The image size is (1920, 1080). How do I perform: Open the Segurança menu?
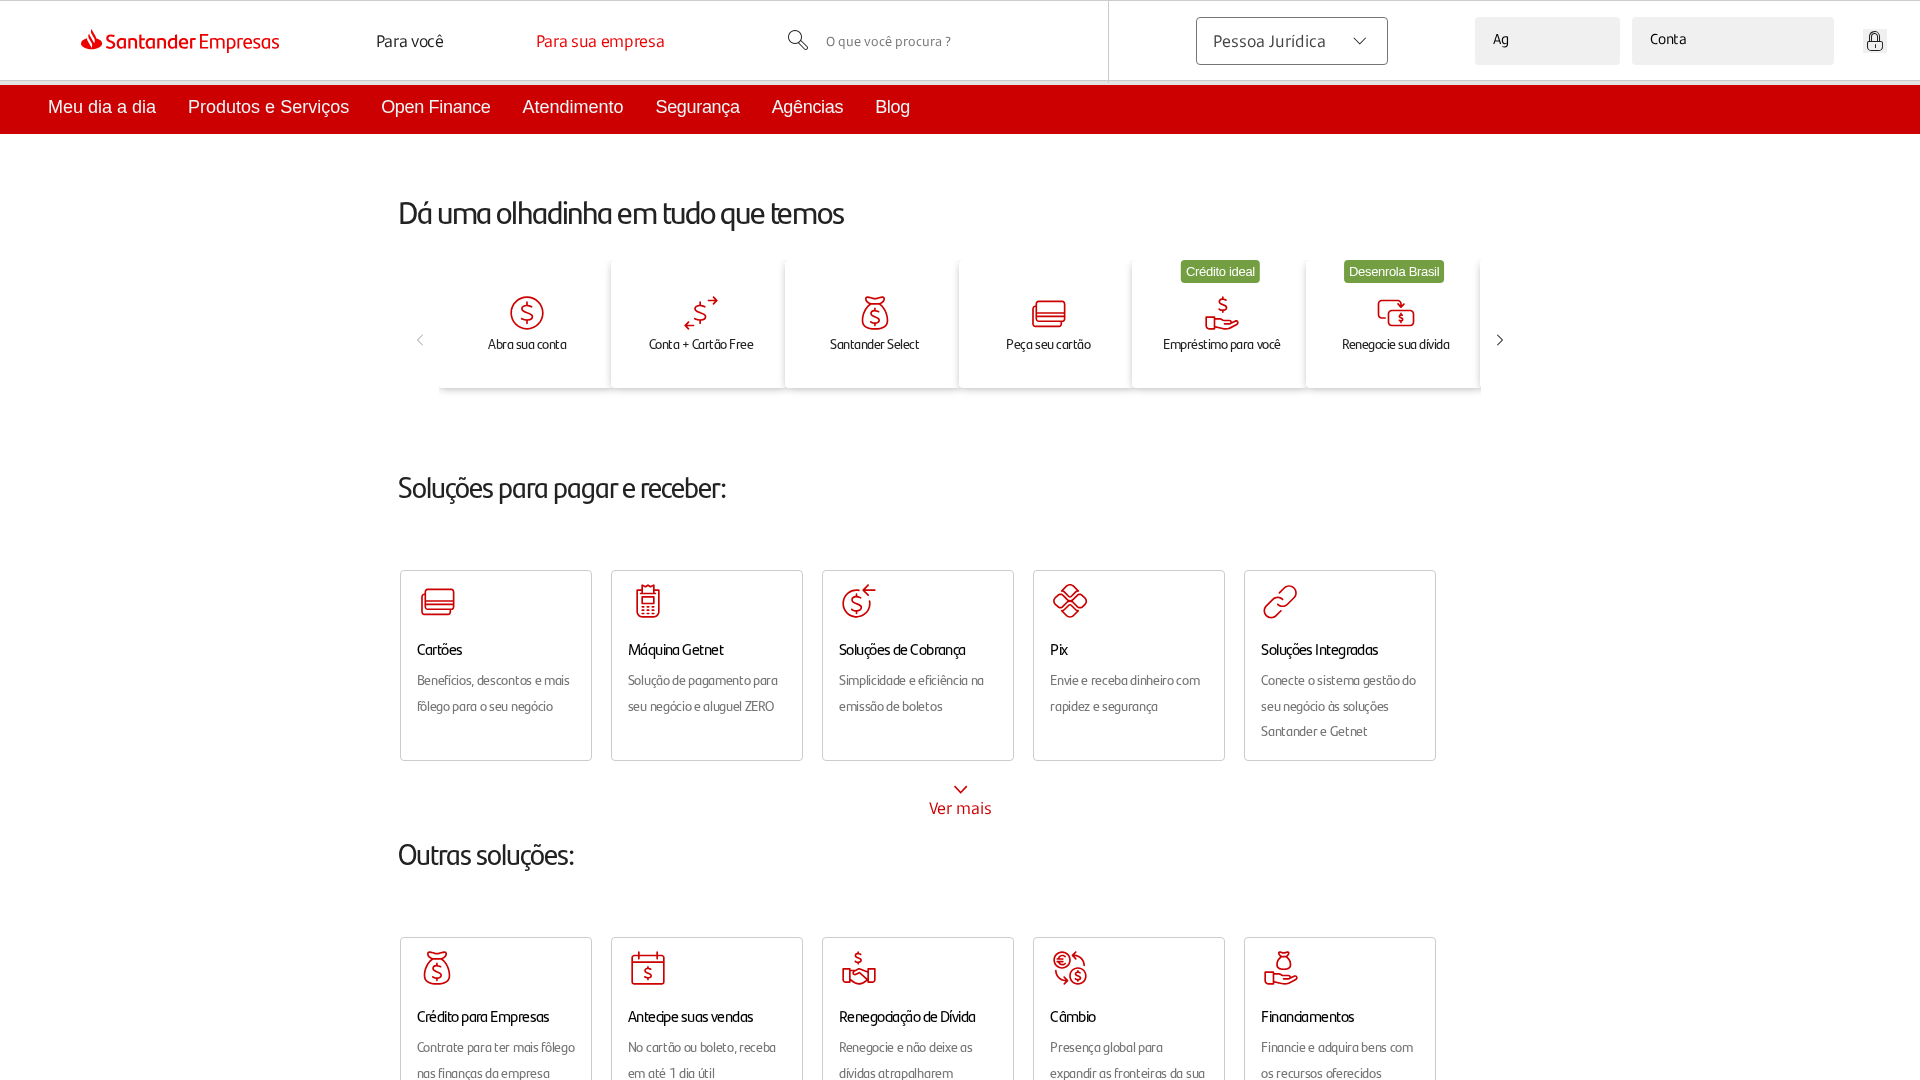pos(698,107)
